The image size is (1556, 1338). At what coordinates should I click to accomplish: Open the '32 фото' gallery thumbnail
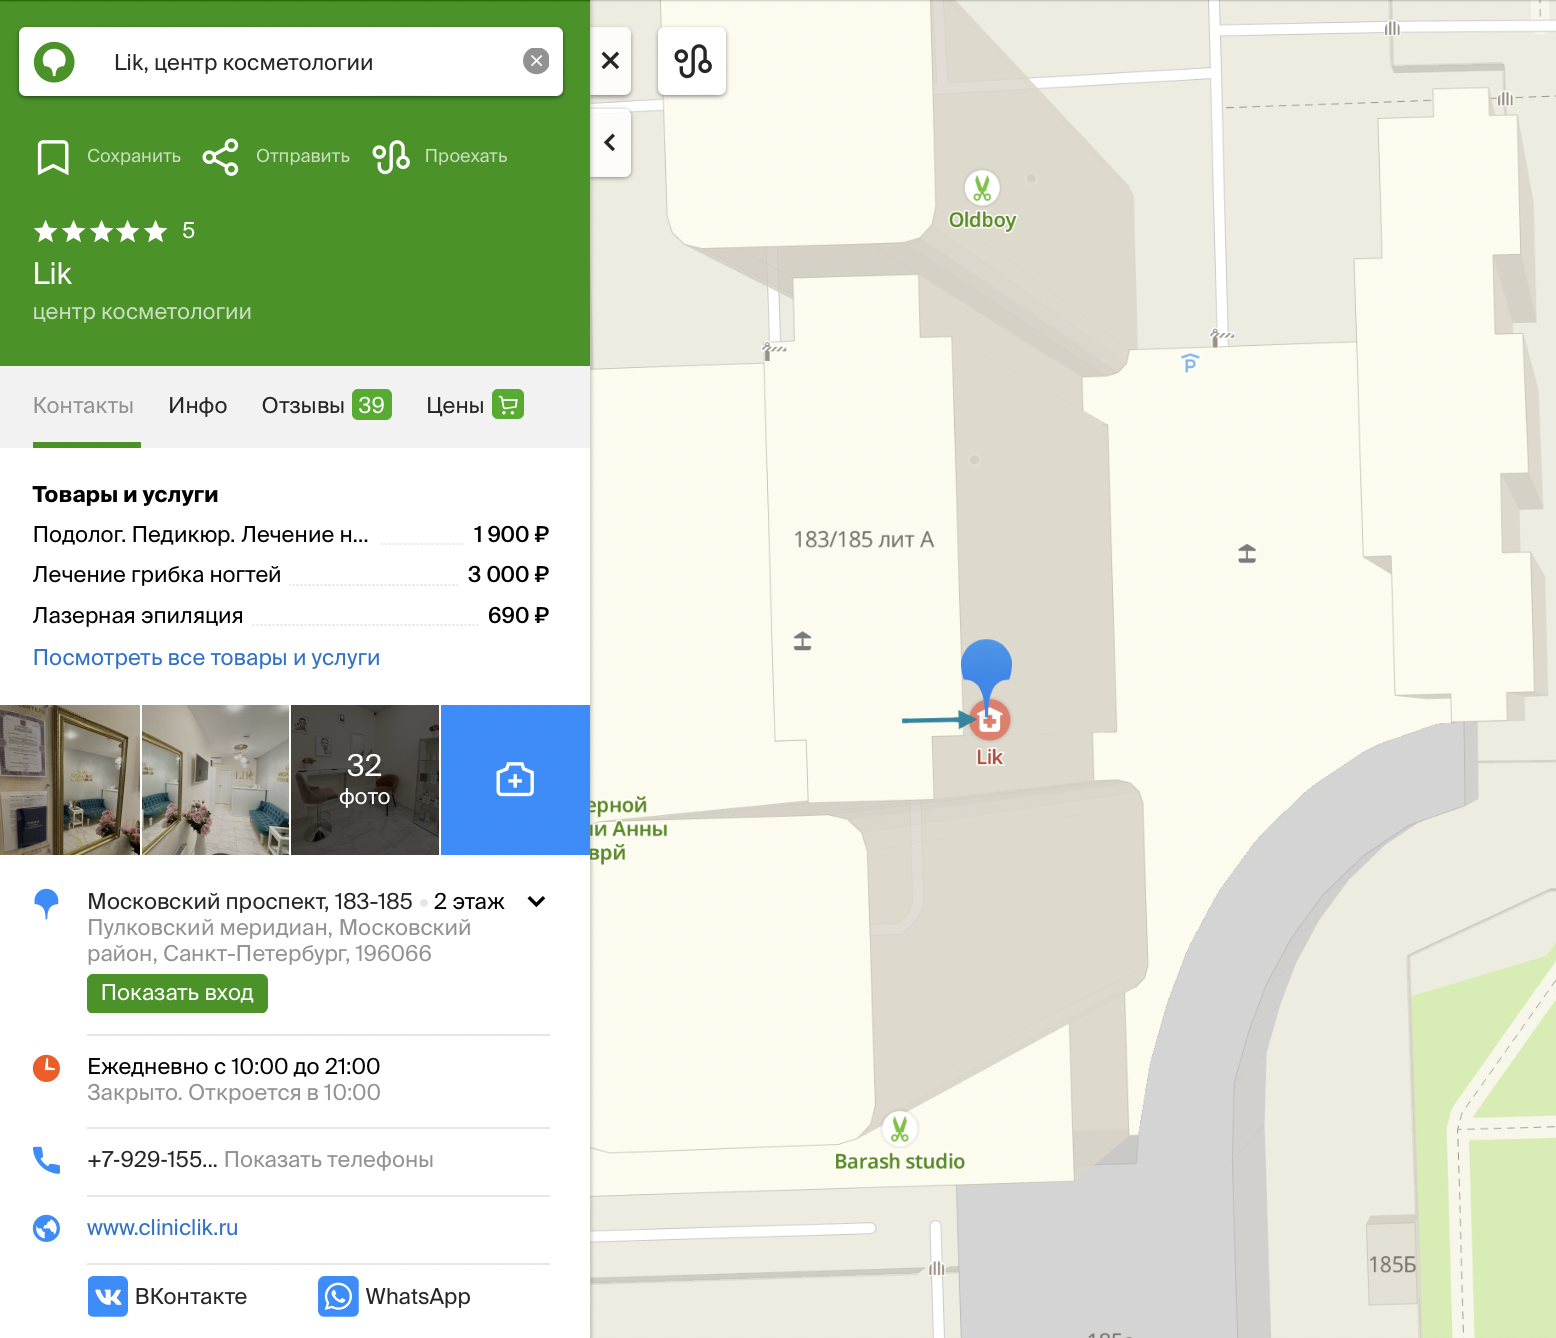(365, 780)
